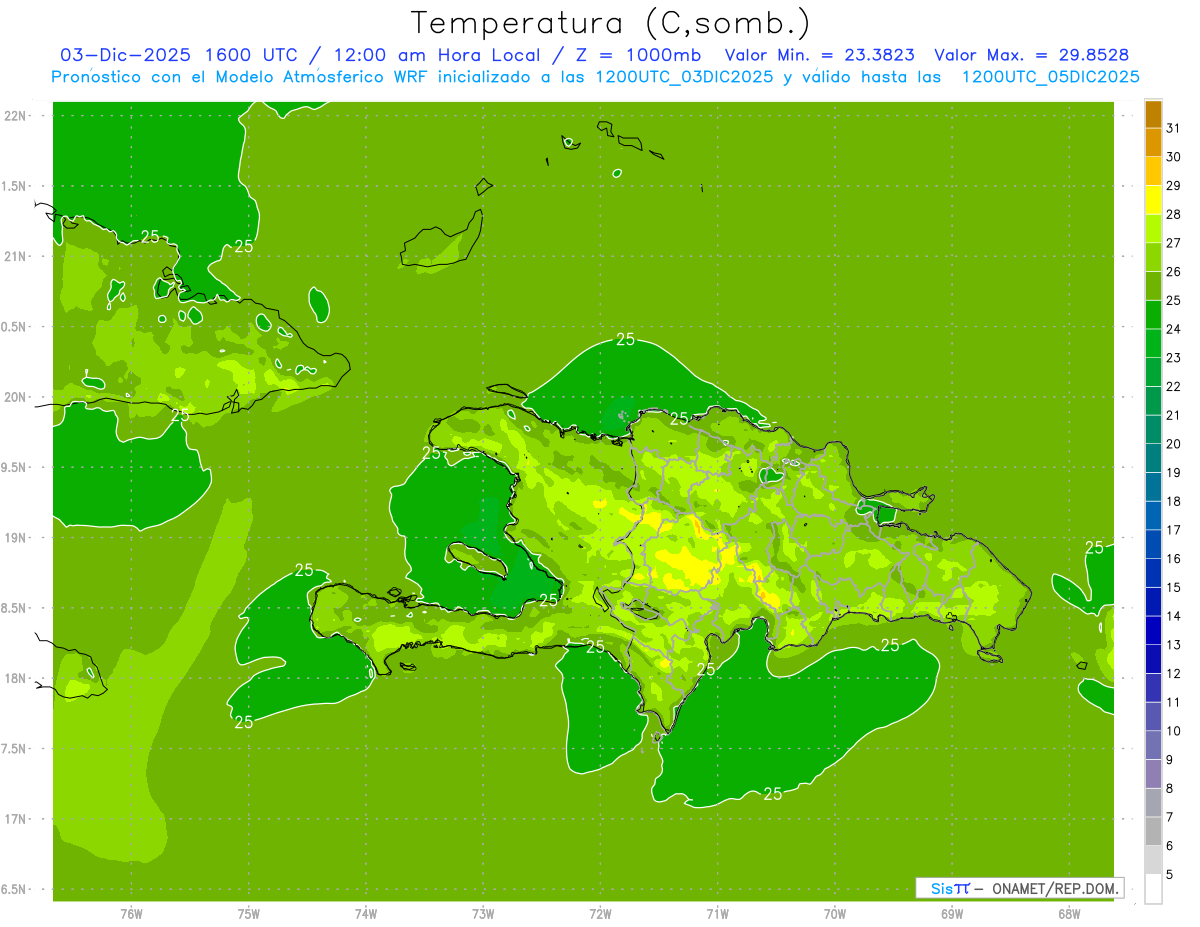Click the '12' value on the color scale
The height and width of the screenshot is (927, 1200).
click(1174, 674)
